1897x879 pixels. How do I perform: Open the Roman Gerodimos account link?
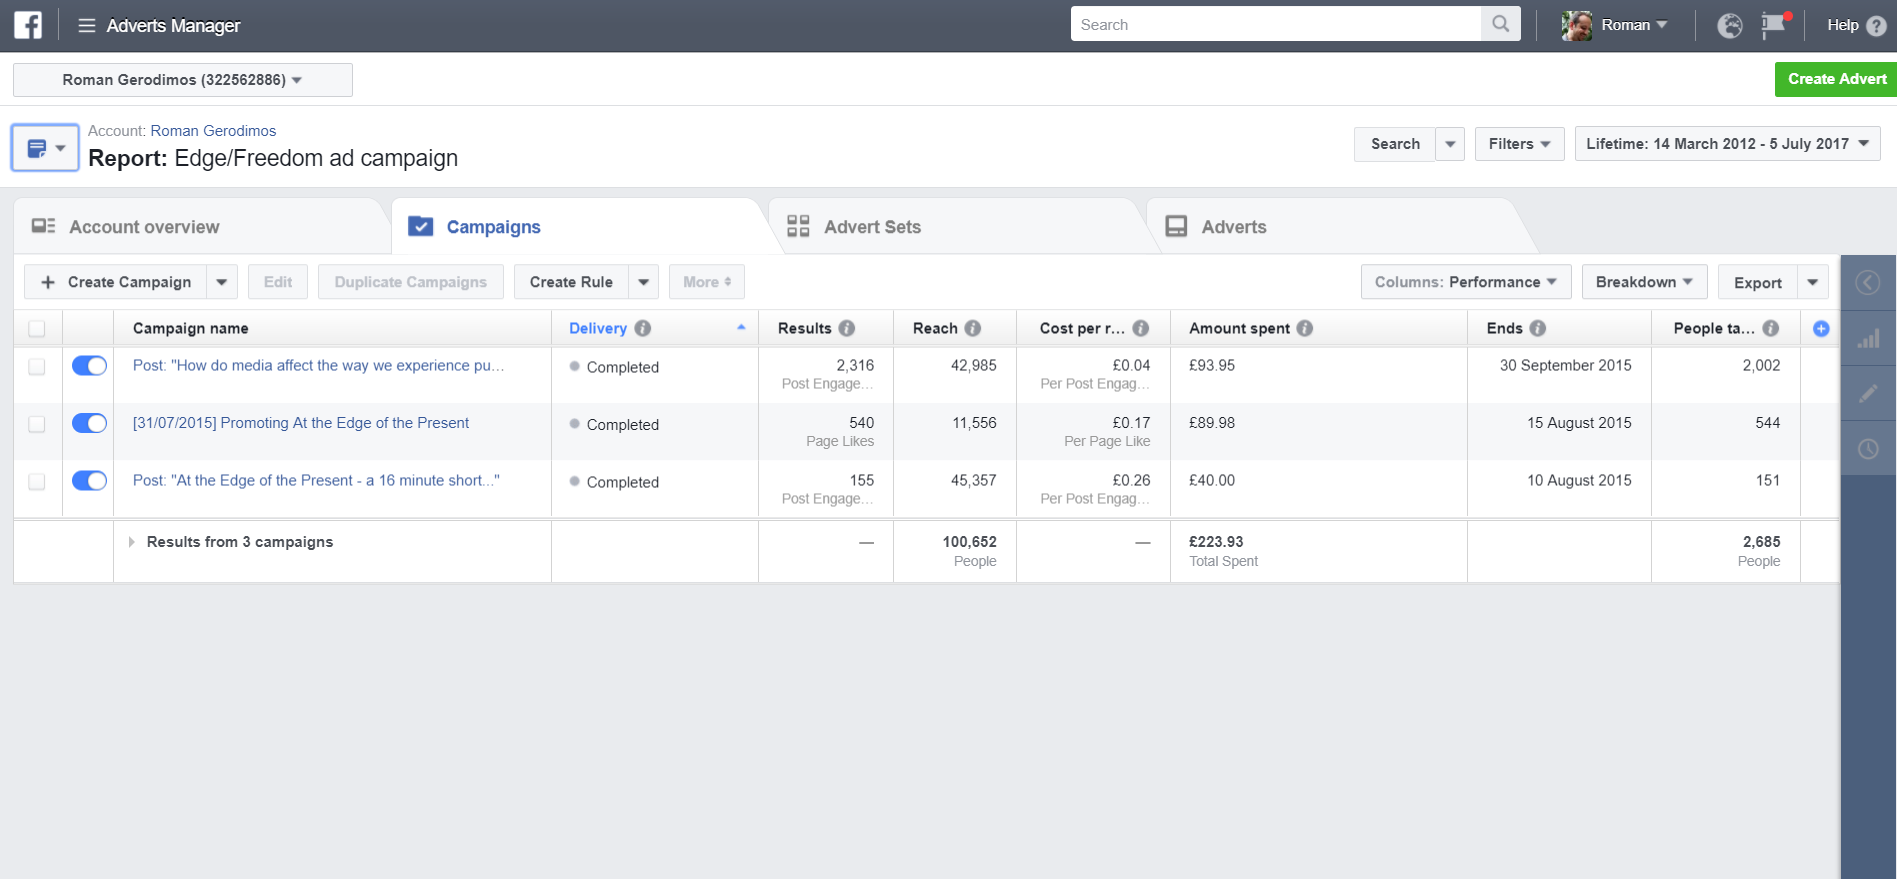click(x=213, y=131)
